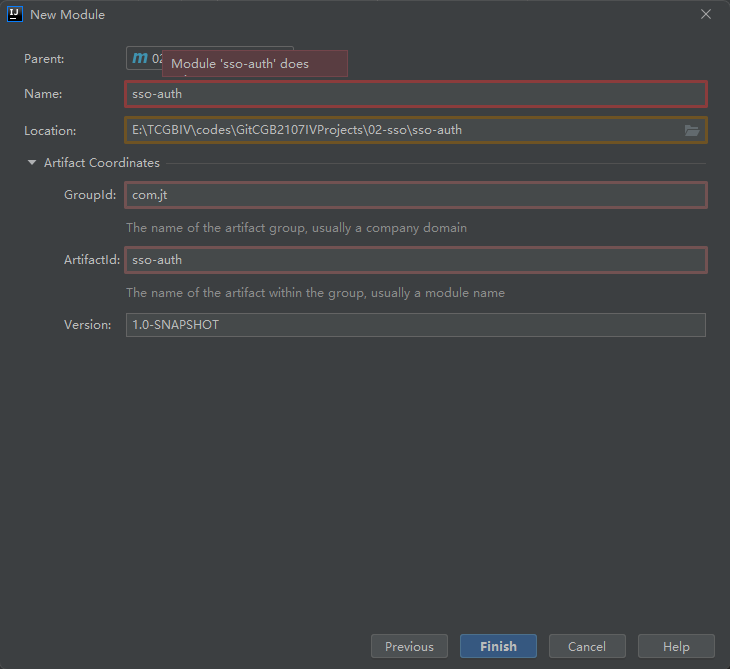The height and width of the screenshot is (669, 730).
Task: Select the ArtifactId input field
Action: (x=416, y=260)
